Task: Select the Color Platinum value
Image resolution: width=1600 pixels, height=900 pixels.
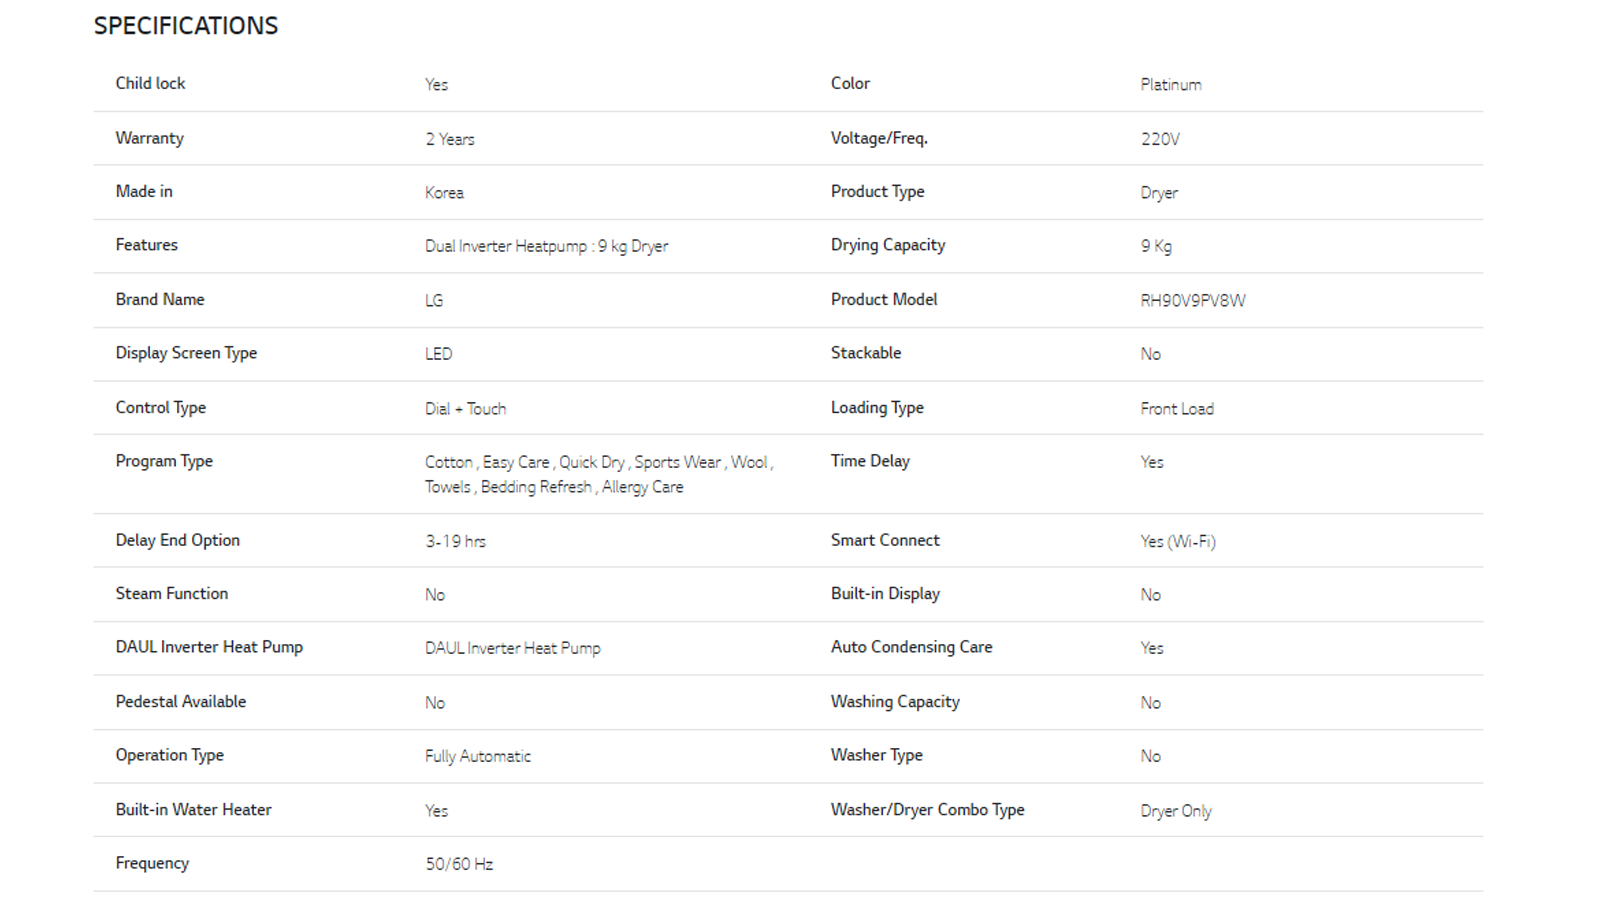Action: (x=1171, y=85)
